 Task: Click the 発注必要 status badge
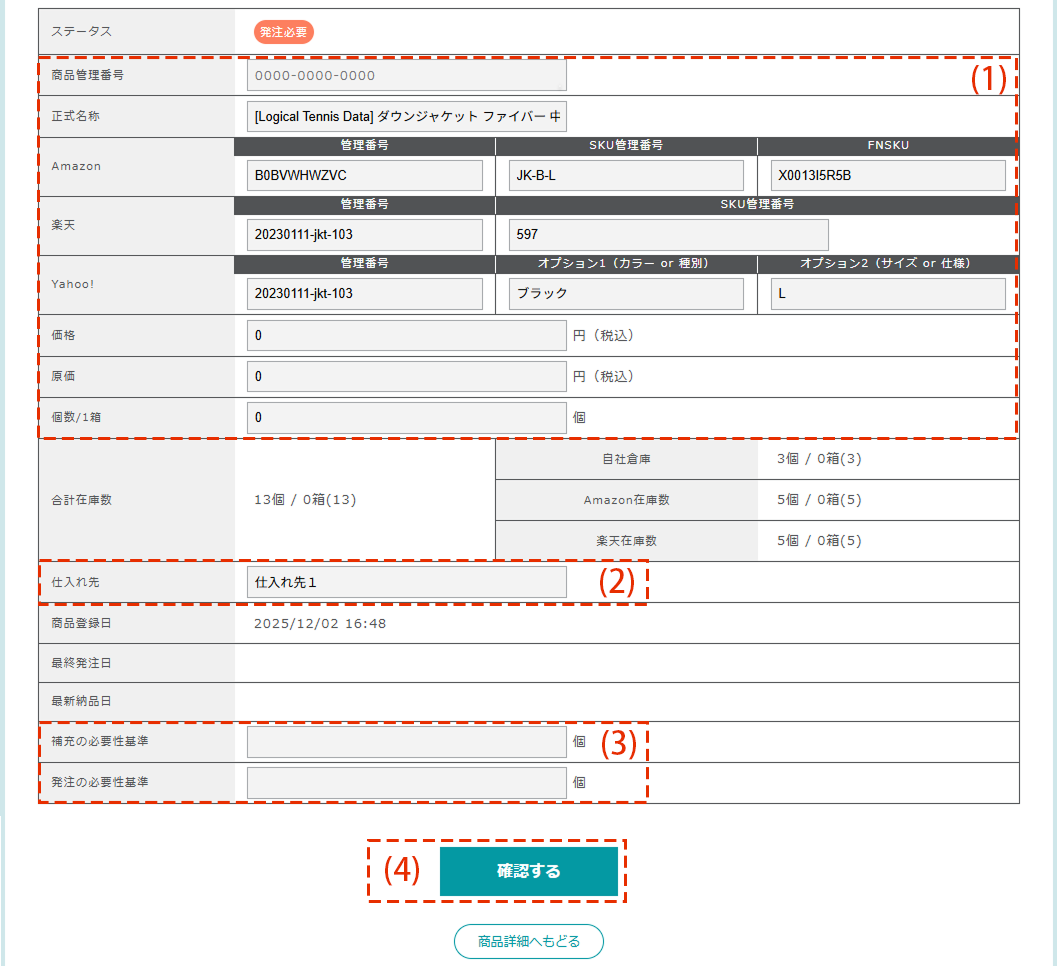click(x=284, y=32)
